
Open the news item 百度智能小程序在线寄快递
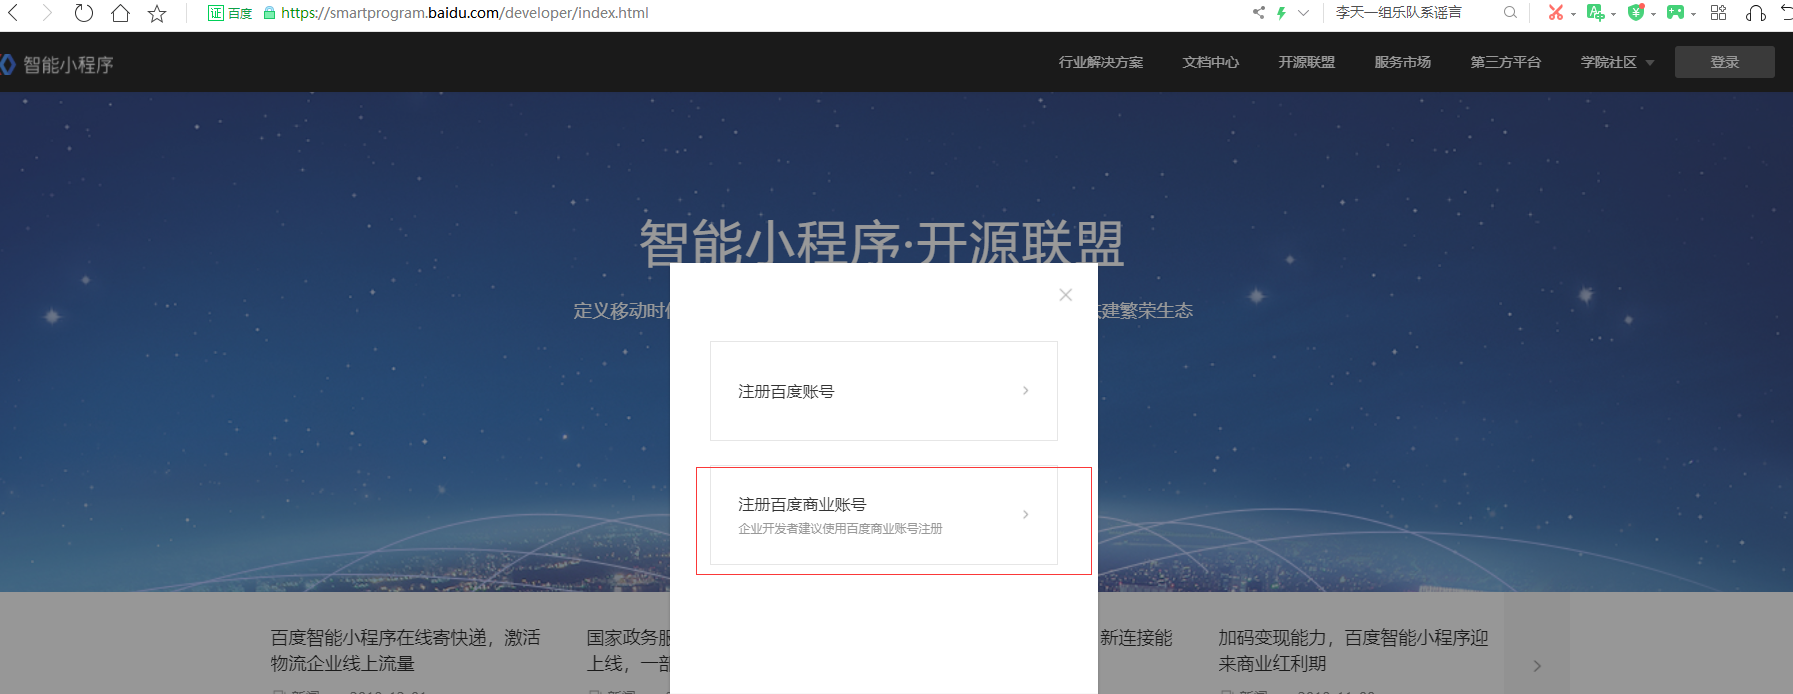coord(405,650)
